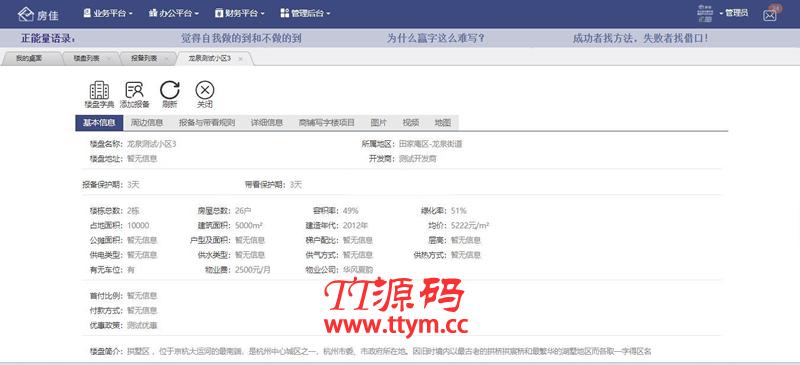This screenshot has height=365, width=800.
Task: Click the 建造年代 value 2012年
Action: coord(355,226)
